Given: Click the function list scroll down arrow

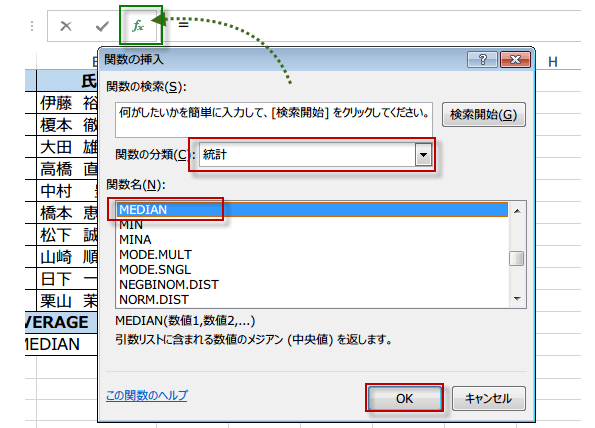Looking at the screenshot, I should pos(517,299).
